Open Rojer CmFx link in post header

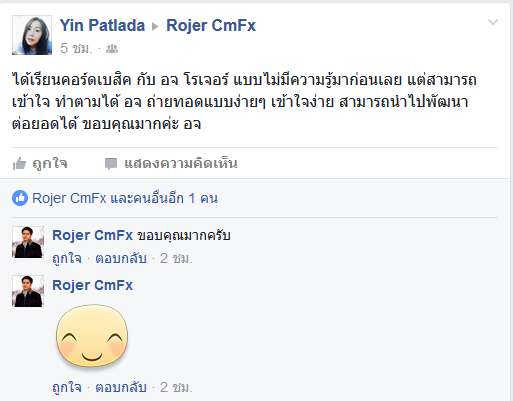coord(211,25)
